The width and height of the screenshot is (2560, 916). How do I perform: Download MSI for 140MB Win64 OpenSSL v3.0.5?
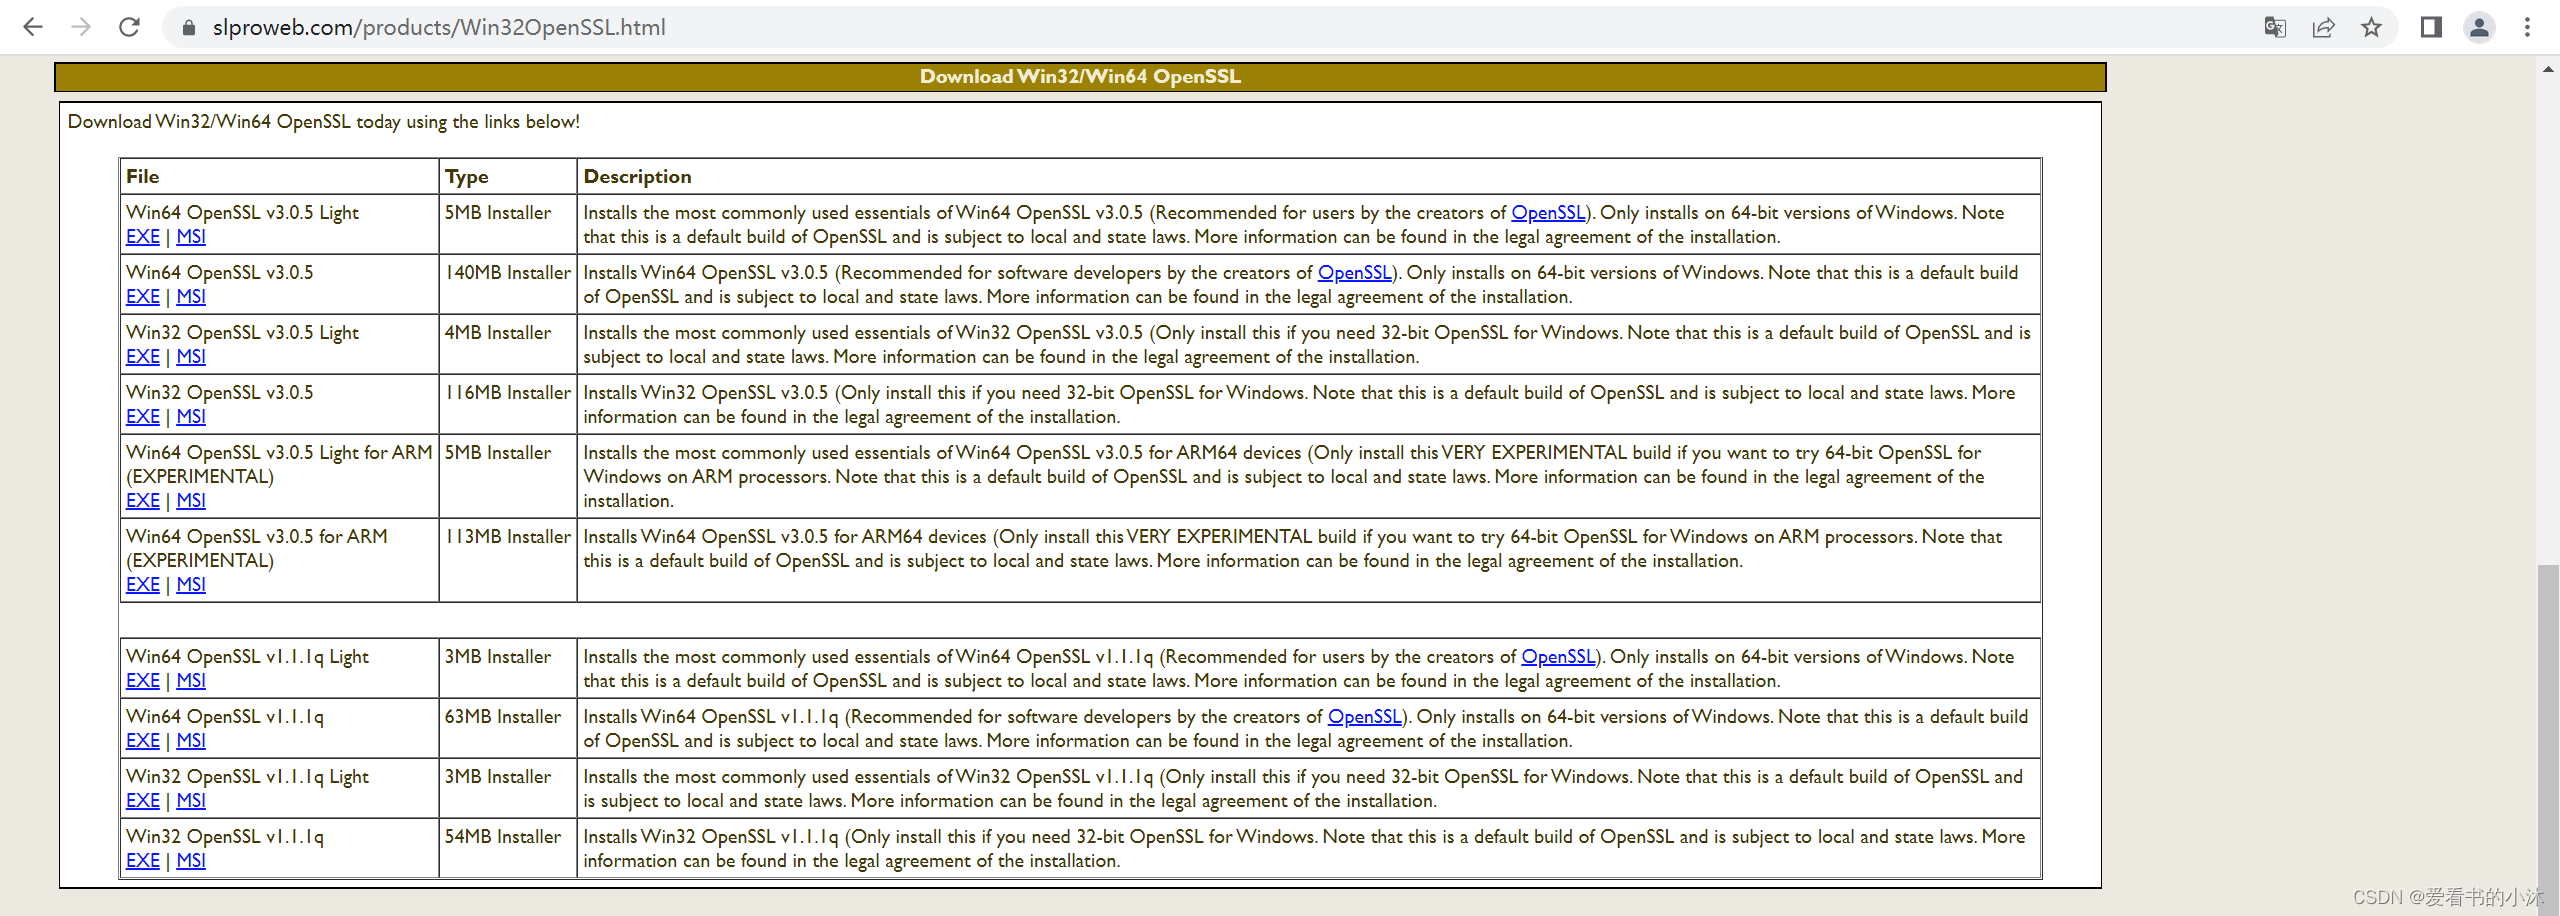tap(191, 297)
